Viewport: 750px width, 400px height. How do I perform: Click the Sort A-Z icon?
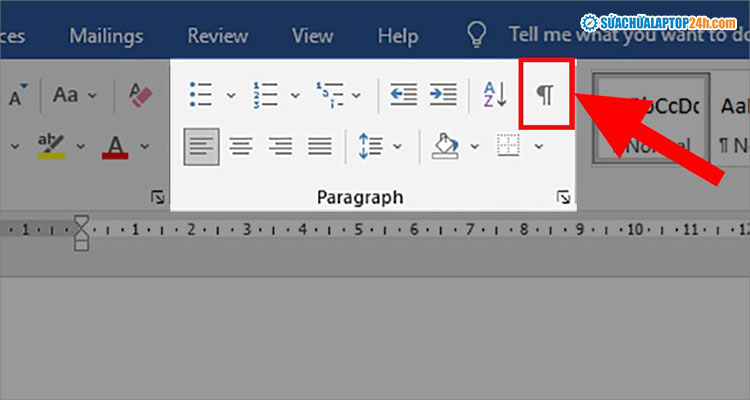tap(495, 95)
